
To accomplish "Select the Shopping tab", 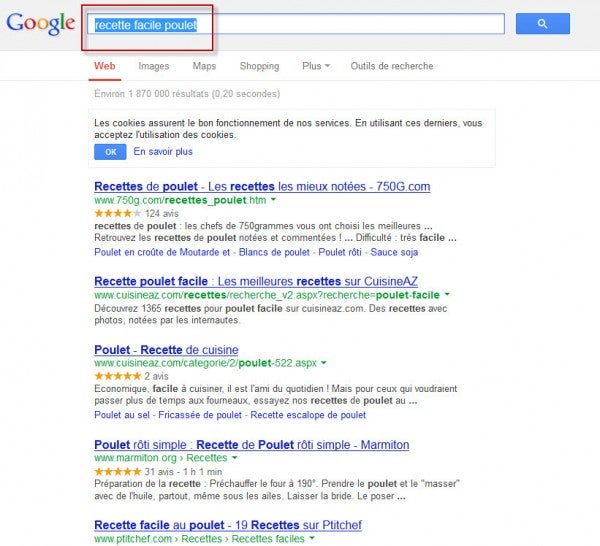I will click(259, 66).
